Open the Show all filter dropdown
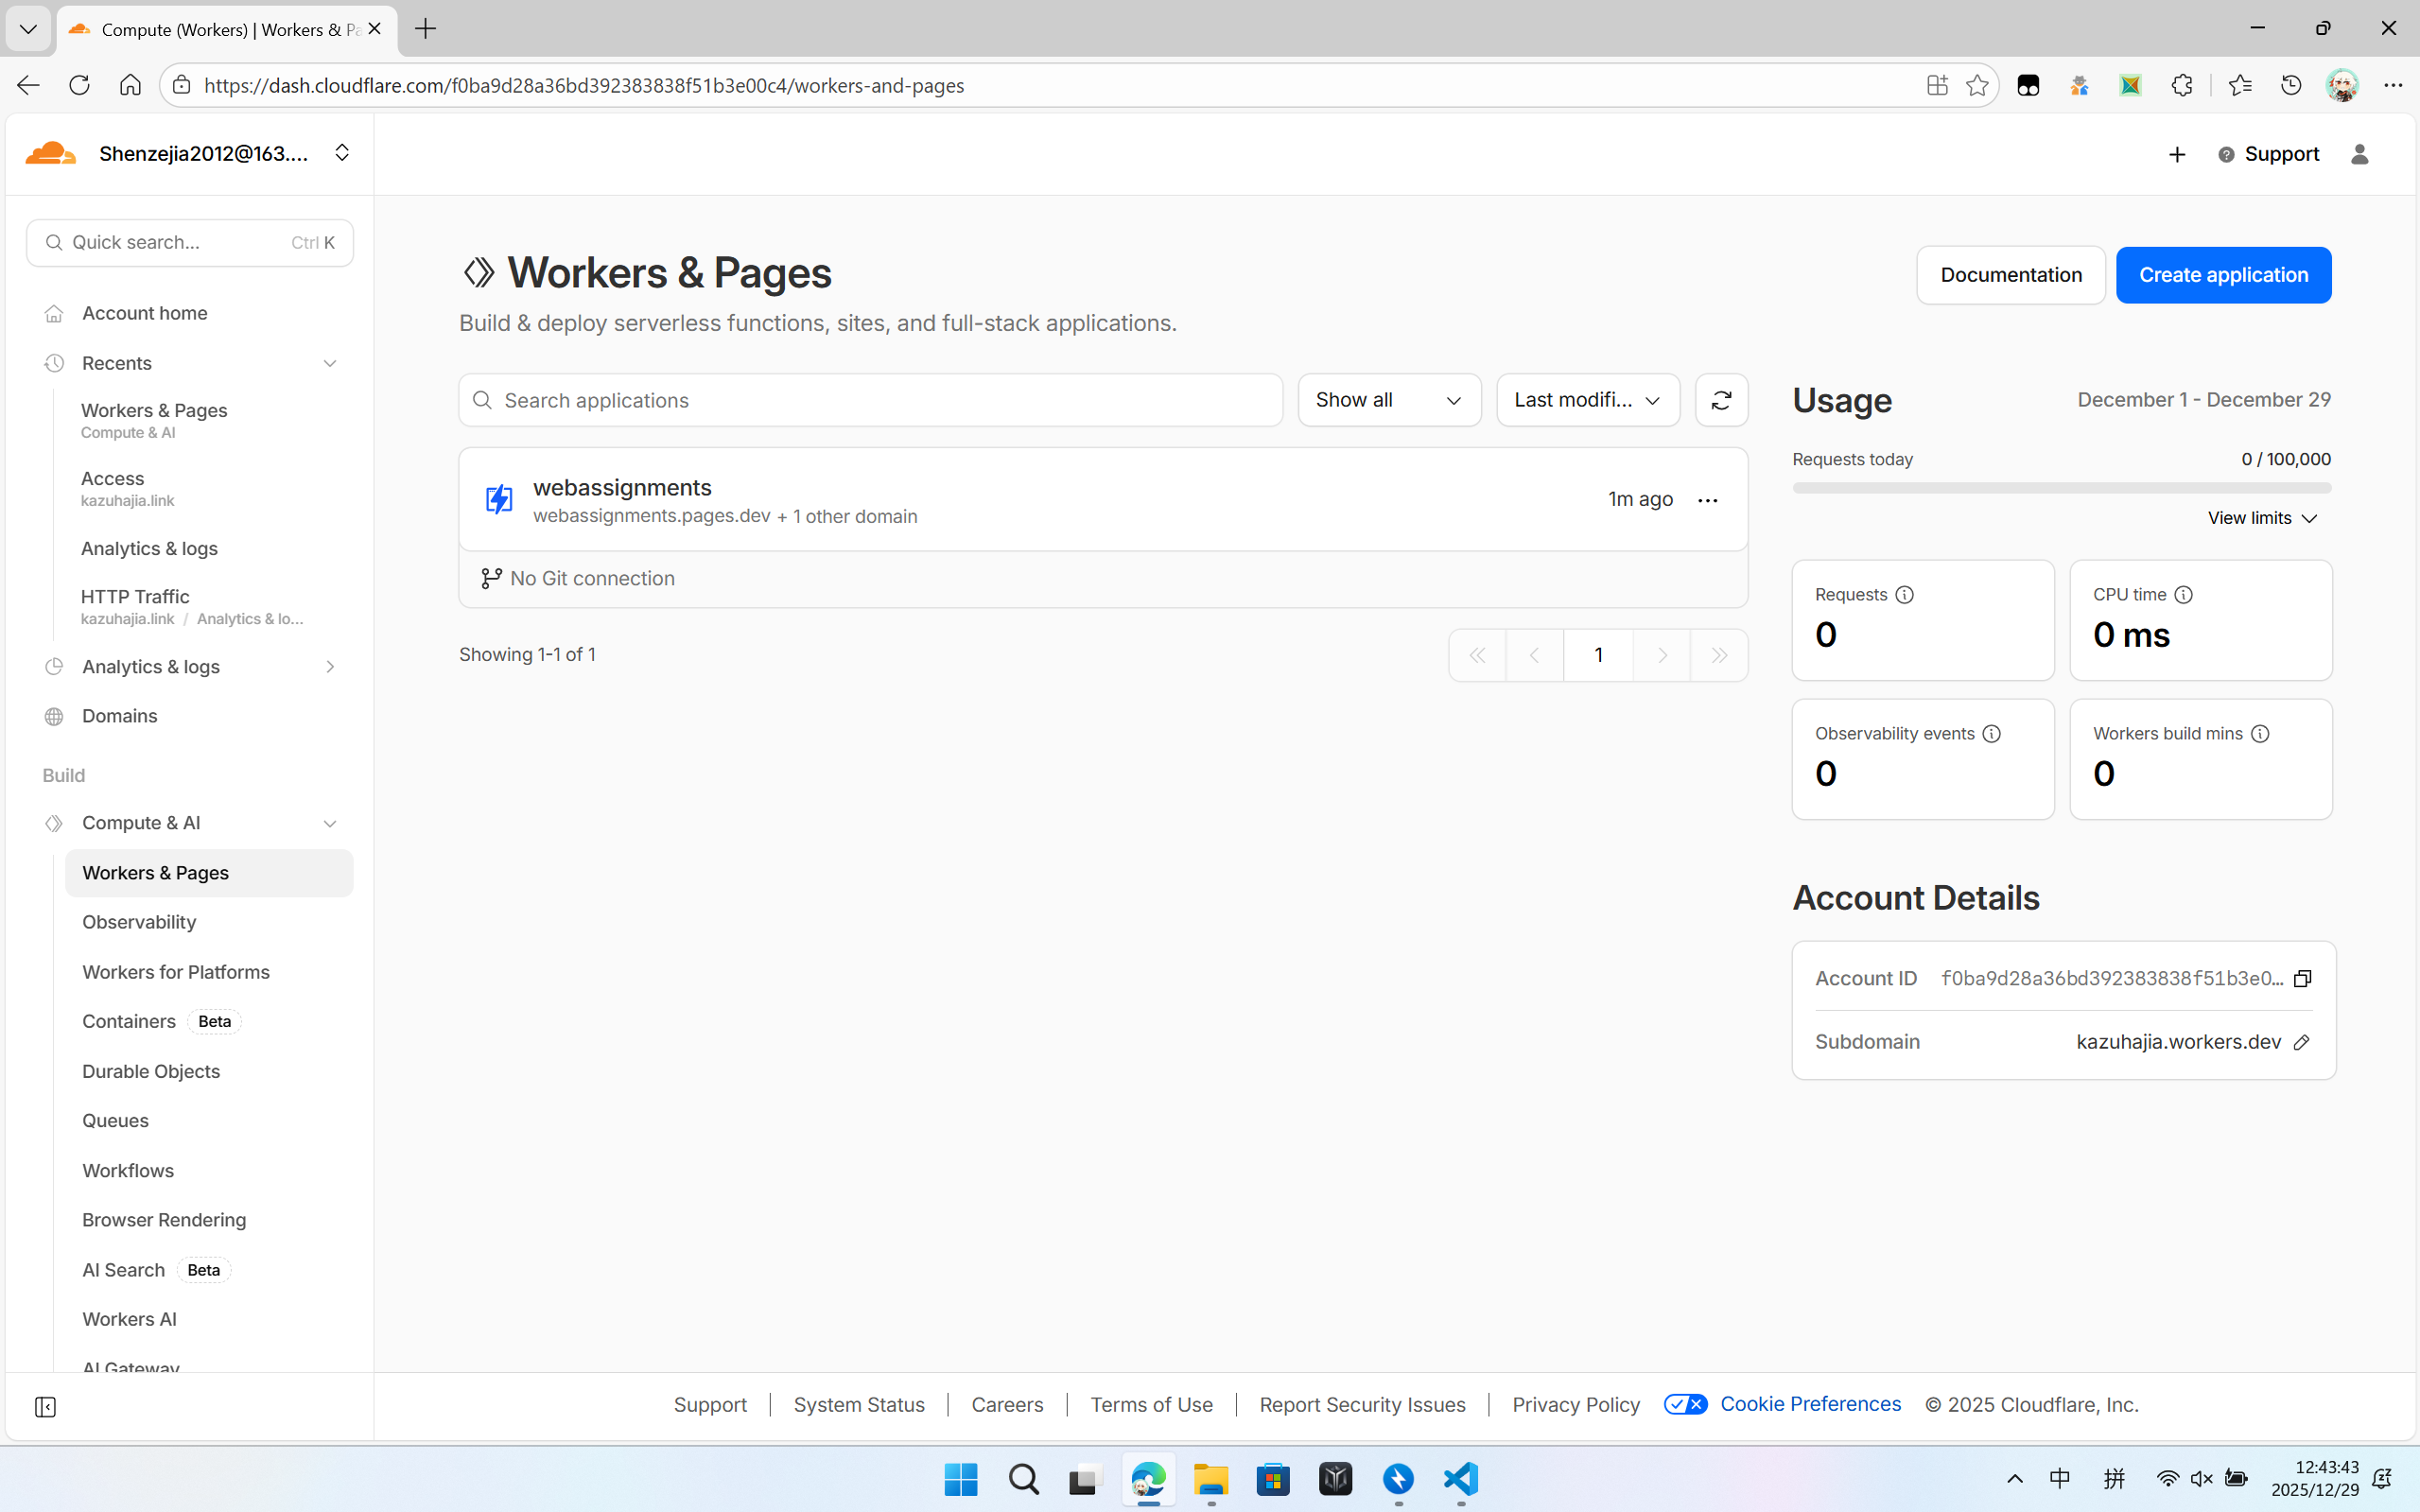The width and height of the screenshot is (2420, 1512). pos(1388,400)
